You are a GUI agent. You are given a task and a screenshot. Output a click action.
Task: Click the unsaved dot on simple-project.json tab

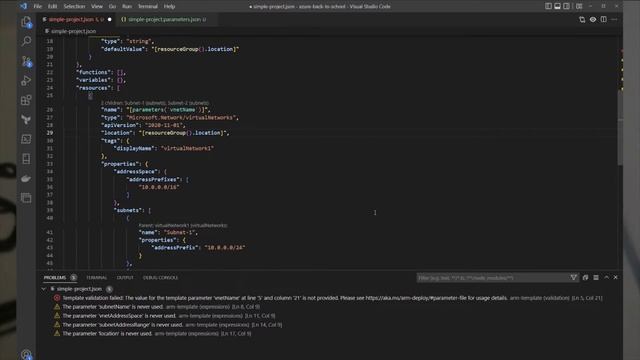tap(109, 19)
